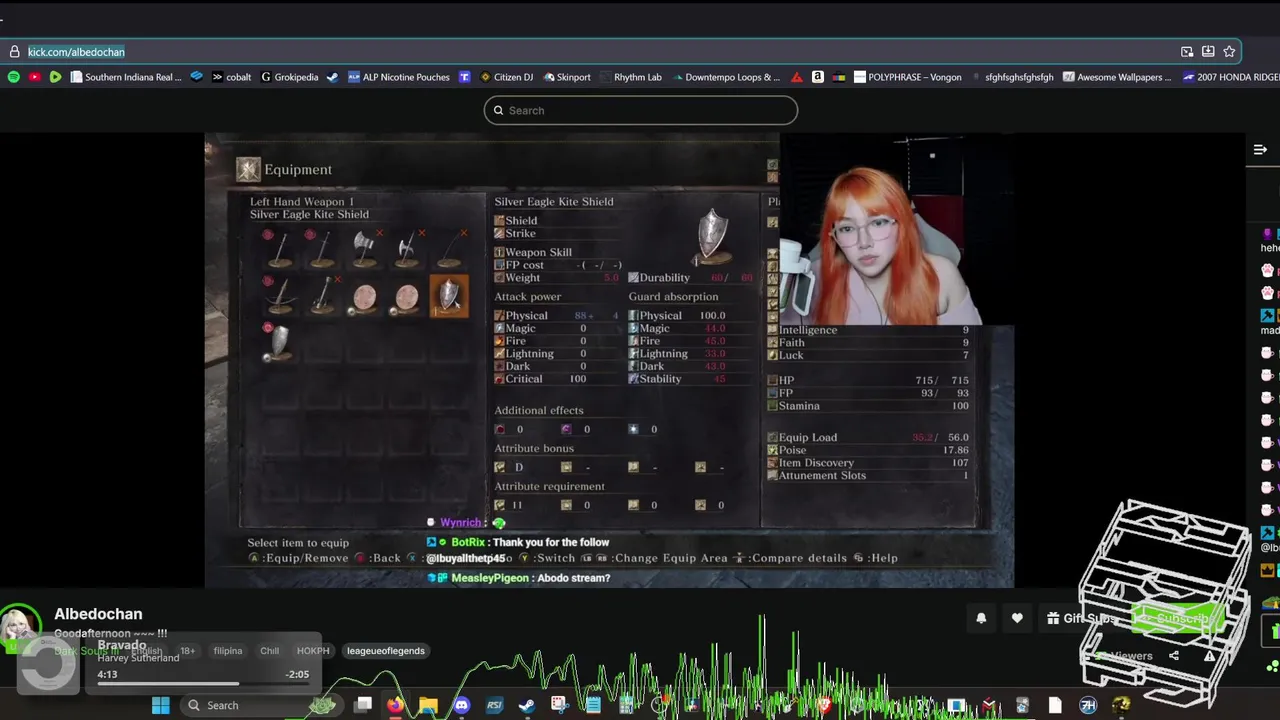Open the RSI launcher taskbar icon
This screenshot has height=720, width=1280.
pyautogui.click(x=494, y=705)
